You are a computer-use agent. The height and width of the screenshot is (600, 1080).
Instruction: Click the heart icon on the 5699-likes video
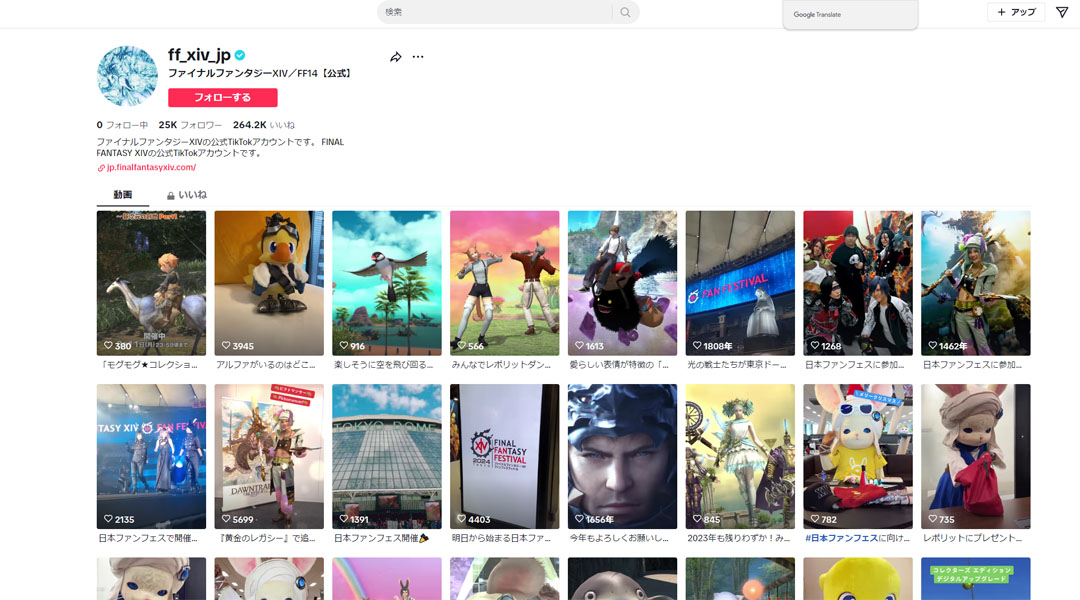click(x=226, y=520)
